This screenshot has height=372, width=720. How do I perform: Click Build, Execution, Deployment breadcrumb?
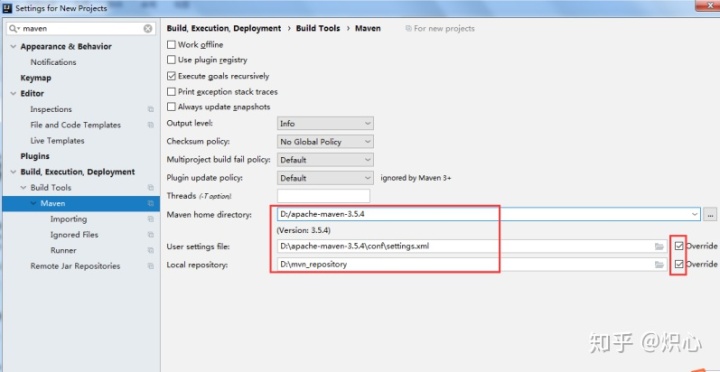tap(224, 28)
